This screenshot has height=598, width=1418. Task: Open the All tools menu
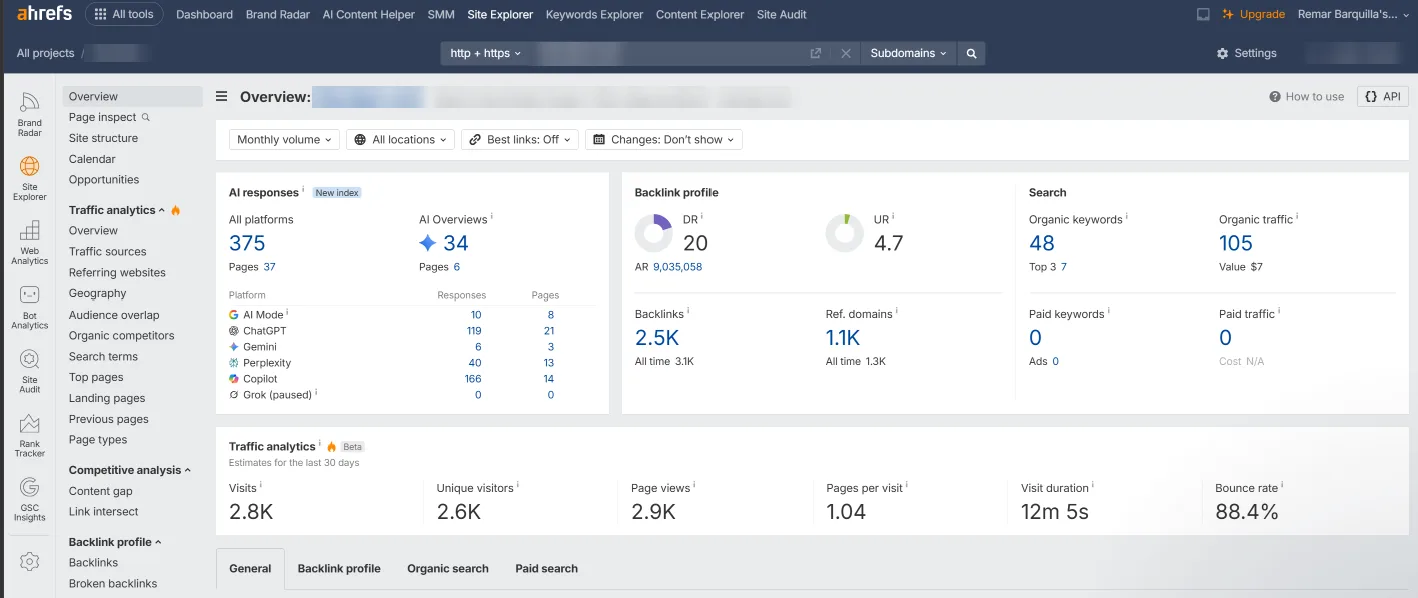point(124,14)
